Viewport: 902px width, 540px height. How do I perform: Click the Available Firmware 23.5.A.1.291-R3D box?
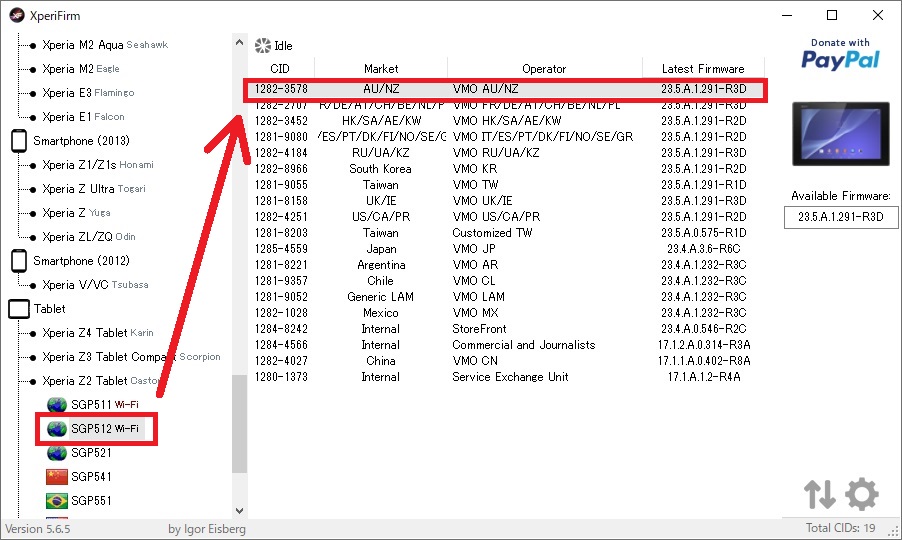pos(840,217)
